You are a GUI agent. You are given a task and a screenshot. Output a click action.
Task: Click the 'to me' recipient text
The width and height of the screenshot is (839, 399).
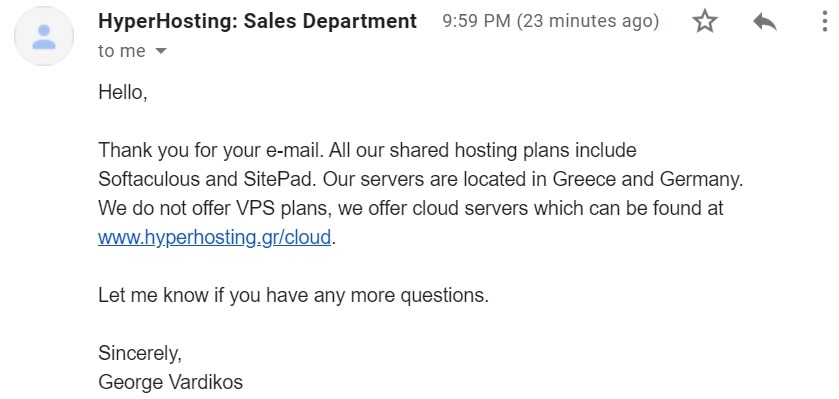pyautogui.click(x=122, y=51)
